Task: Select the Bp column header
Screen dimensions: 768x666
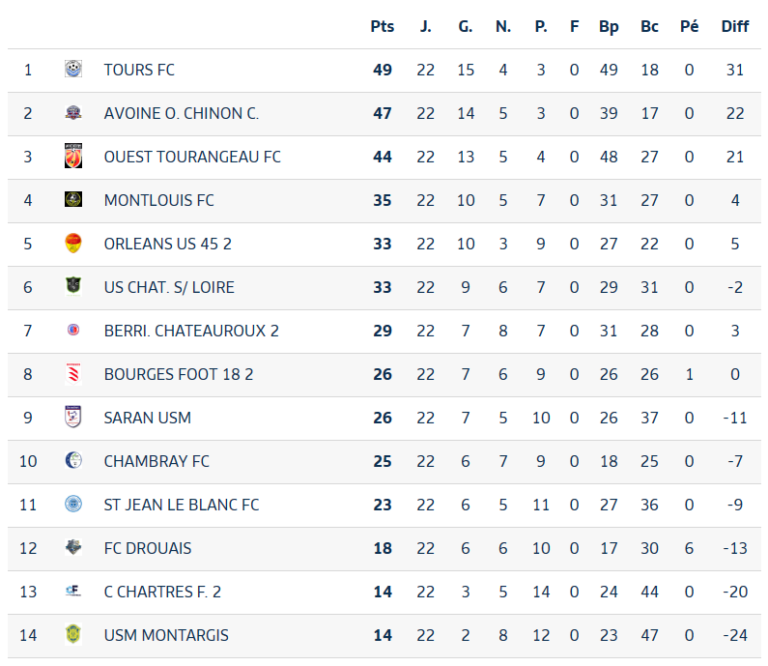Action: [609, 26]
